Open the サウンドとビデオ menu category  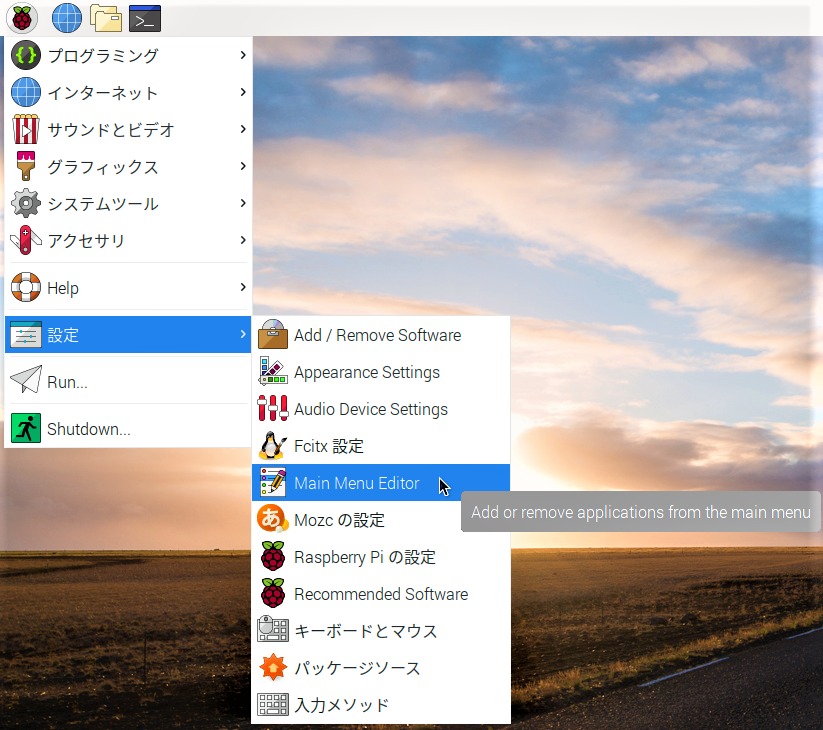coord(128,129)
